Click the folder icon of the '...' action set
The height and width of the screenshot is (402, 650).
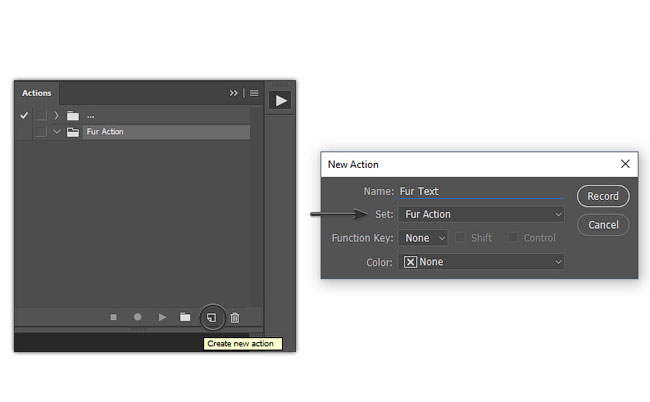coord(73,116)
